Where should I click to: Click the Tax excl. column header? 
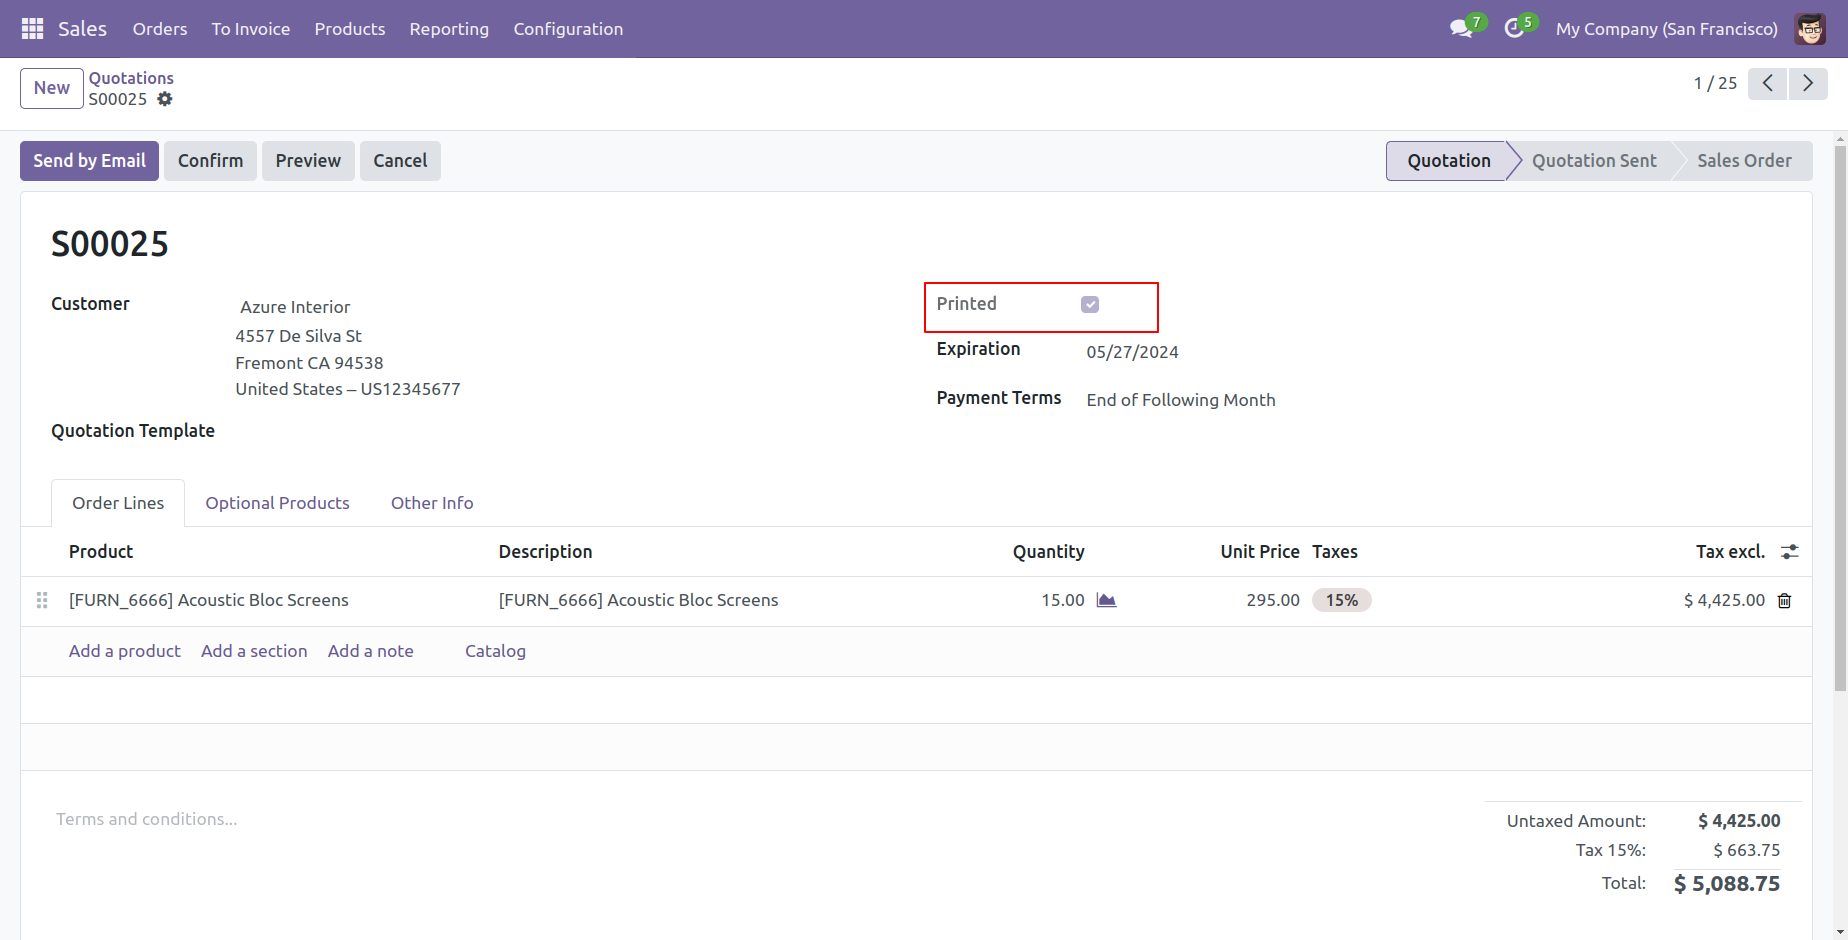[1730, 552]
